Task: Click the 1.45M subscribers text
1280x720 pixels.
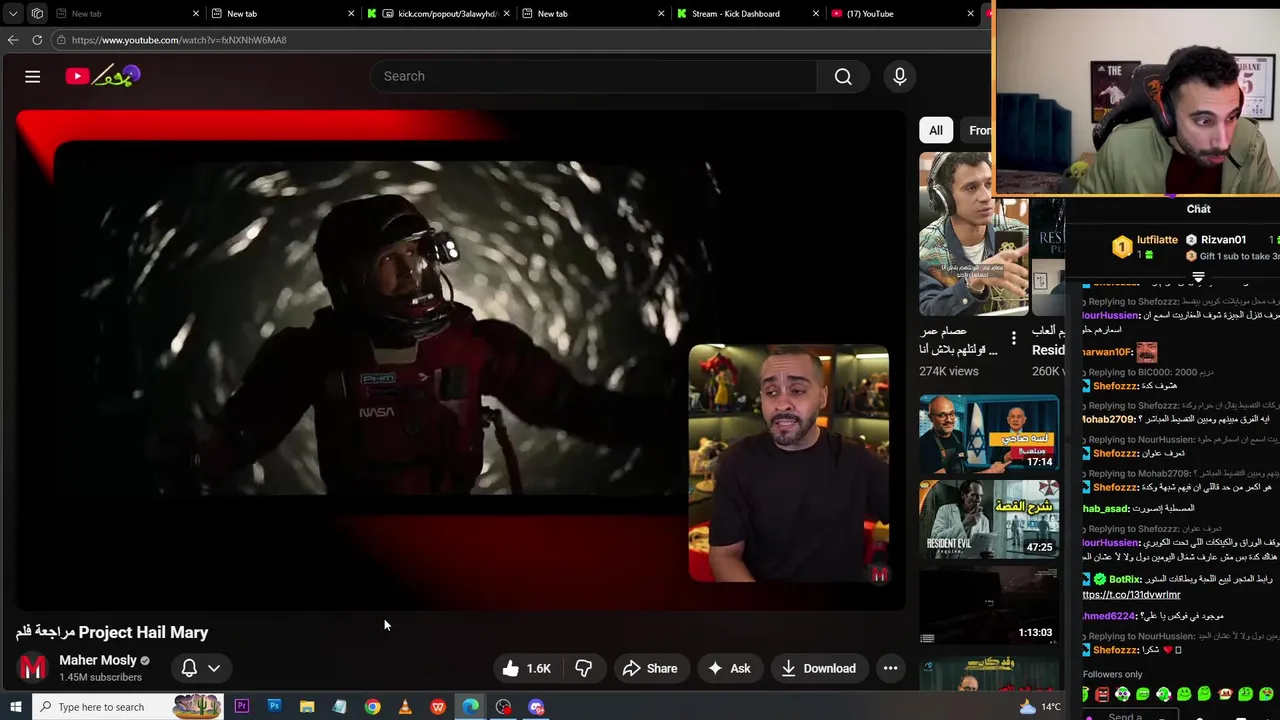Action: 100,677
